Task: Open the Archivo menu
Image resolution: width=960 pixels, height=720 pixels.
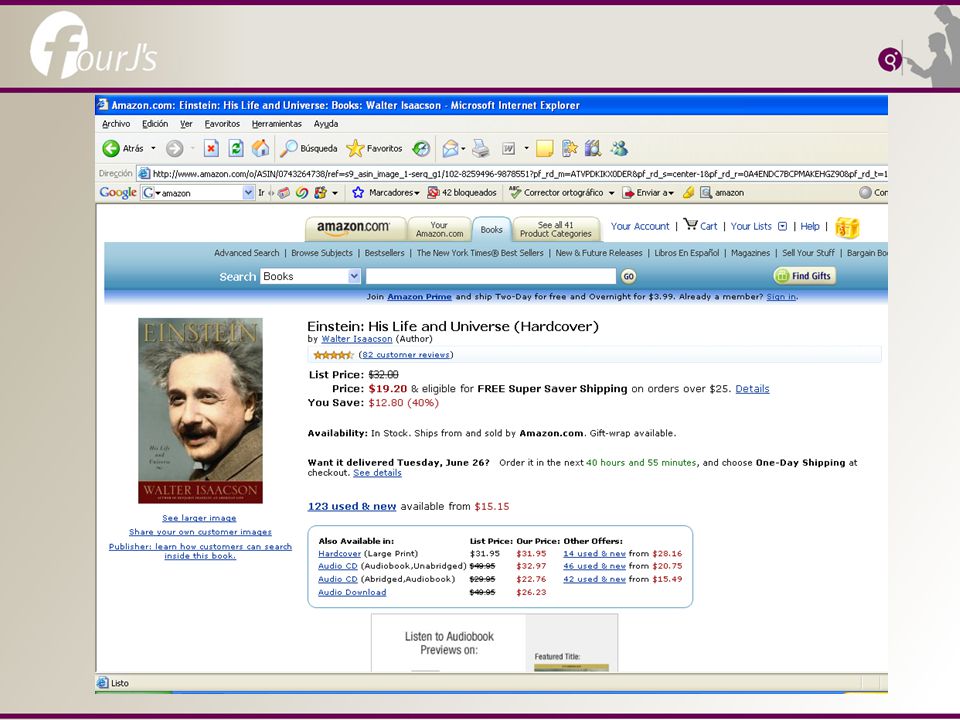Action: click(116, 124)
